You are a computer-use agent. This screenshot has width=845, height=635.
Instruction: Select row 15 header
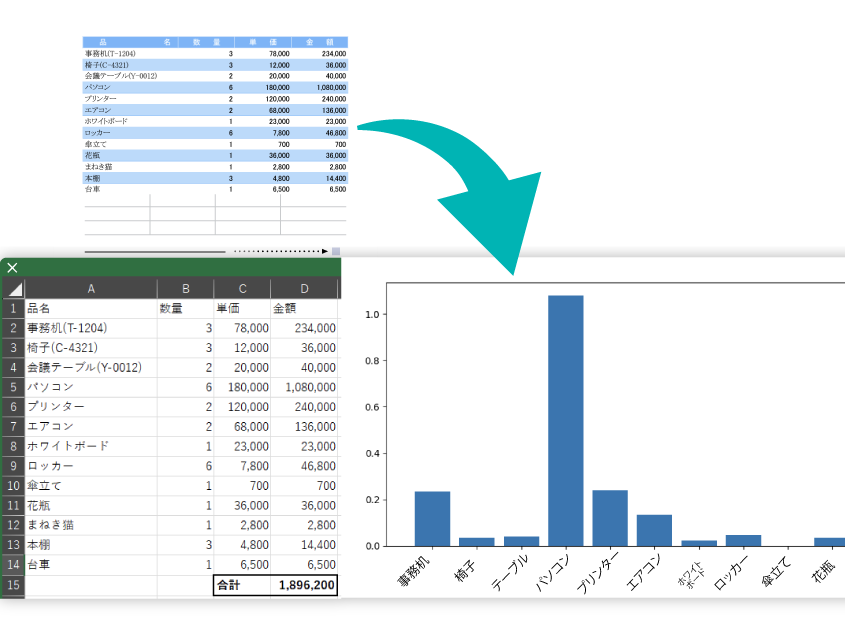(x=13, y=585)
